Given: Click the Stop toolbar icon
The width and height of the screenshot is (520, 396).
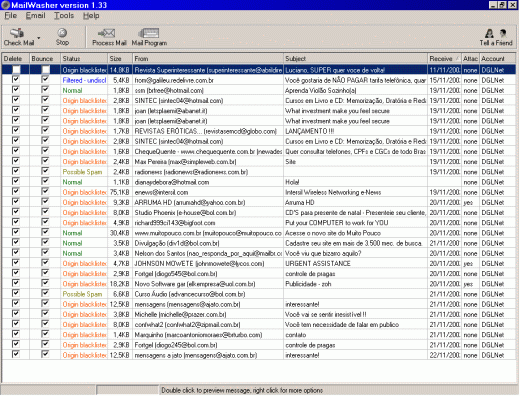Looking at the screenshot, I should 62,37.
